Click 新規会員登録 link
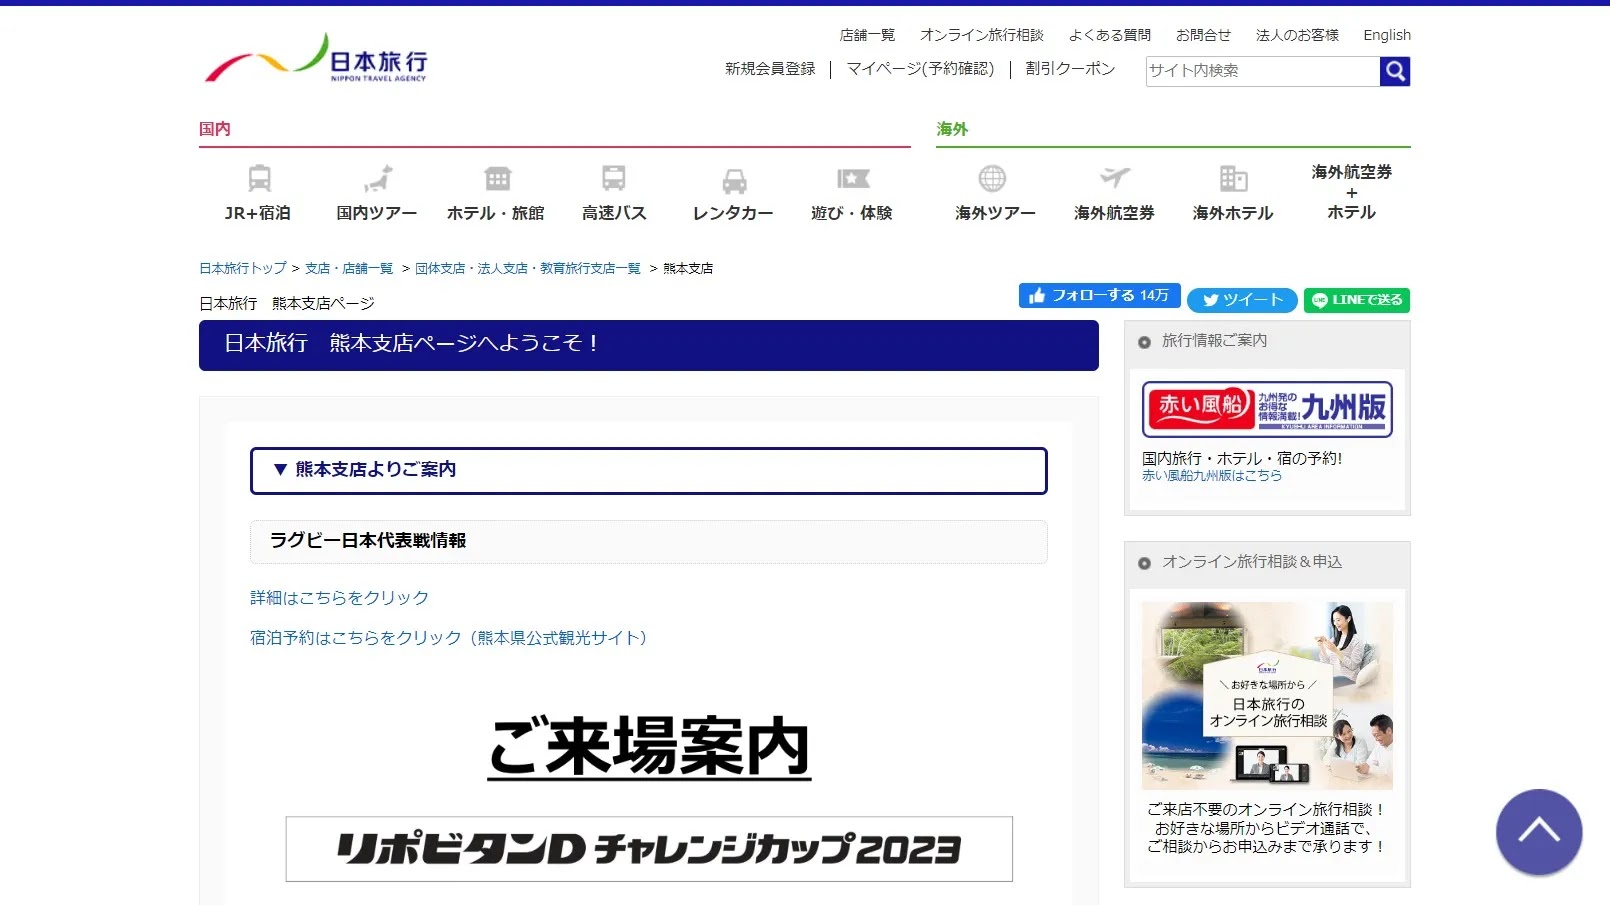Screen dimensions: 1610x905 pyautogui.click(x=770, y=69)
